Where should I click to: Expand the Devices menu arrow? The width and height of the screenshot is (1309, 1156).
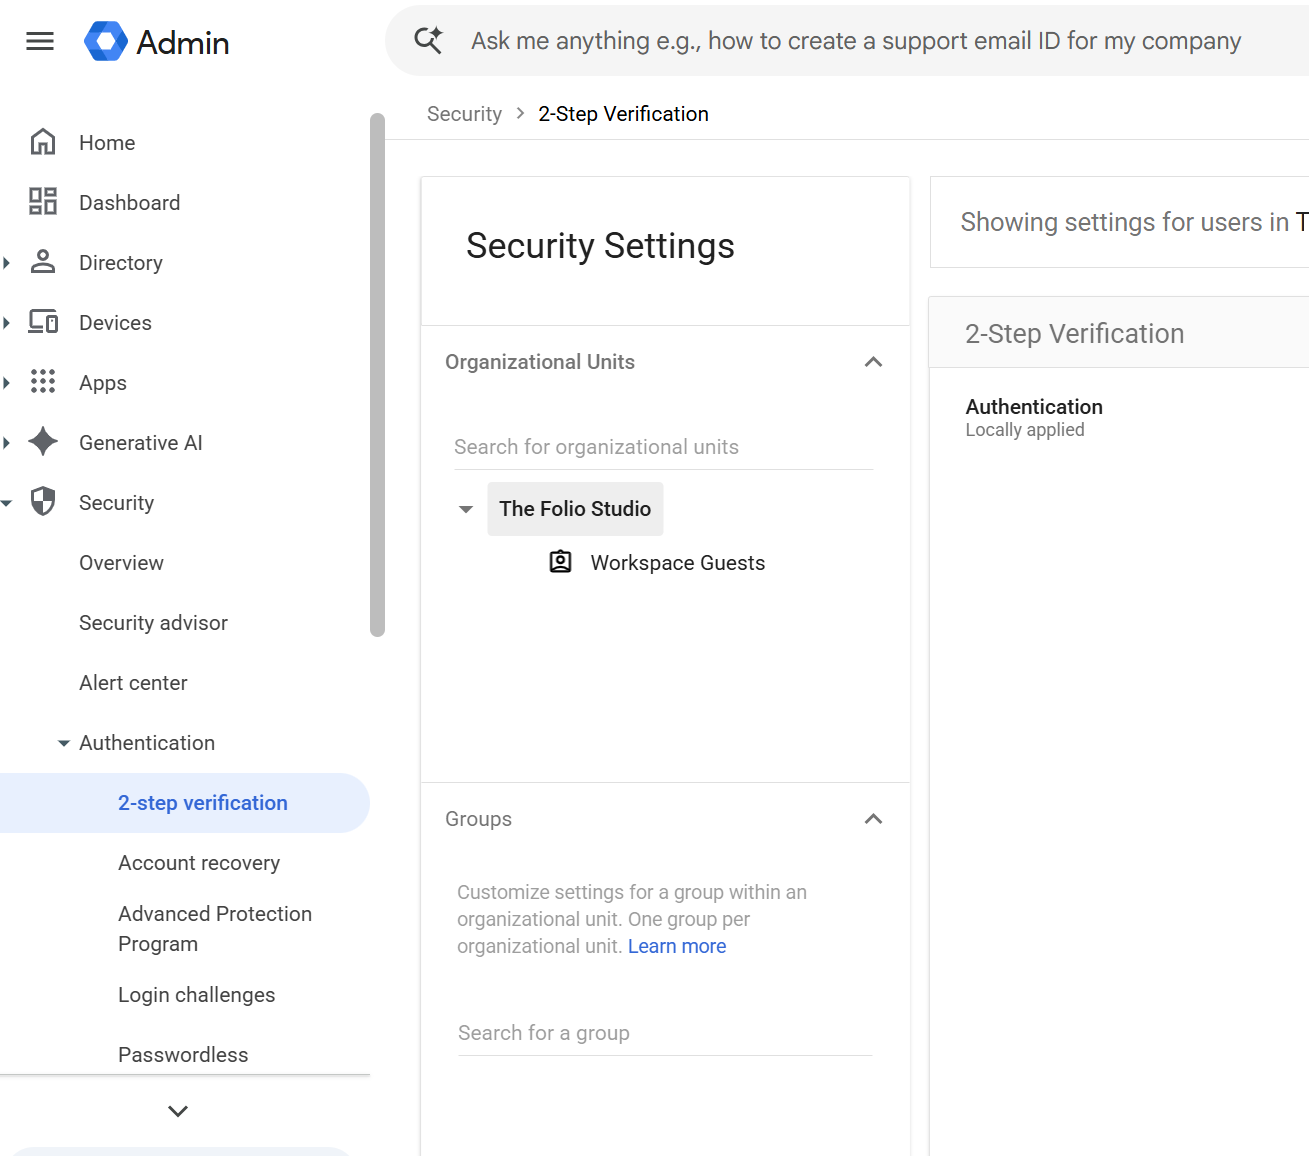coord(7,323)
